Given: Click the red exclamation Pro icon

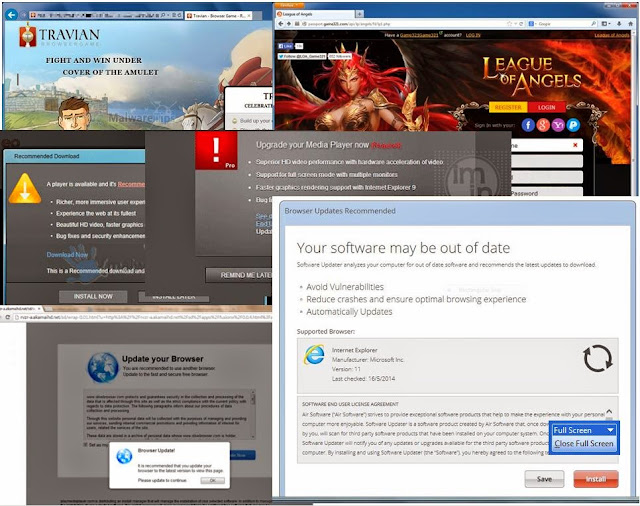Looking at the screenshot, I should click(216, 150).
